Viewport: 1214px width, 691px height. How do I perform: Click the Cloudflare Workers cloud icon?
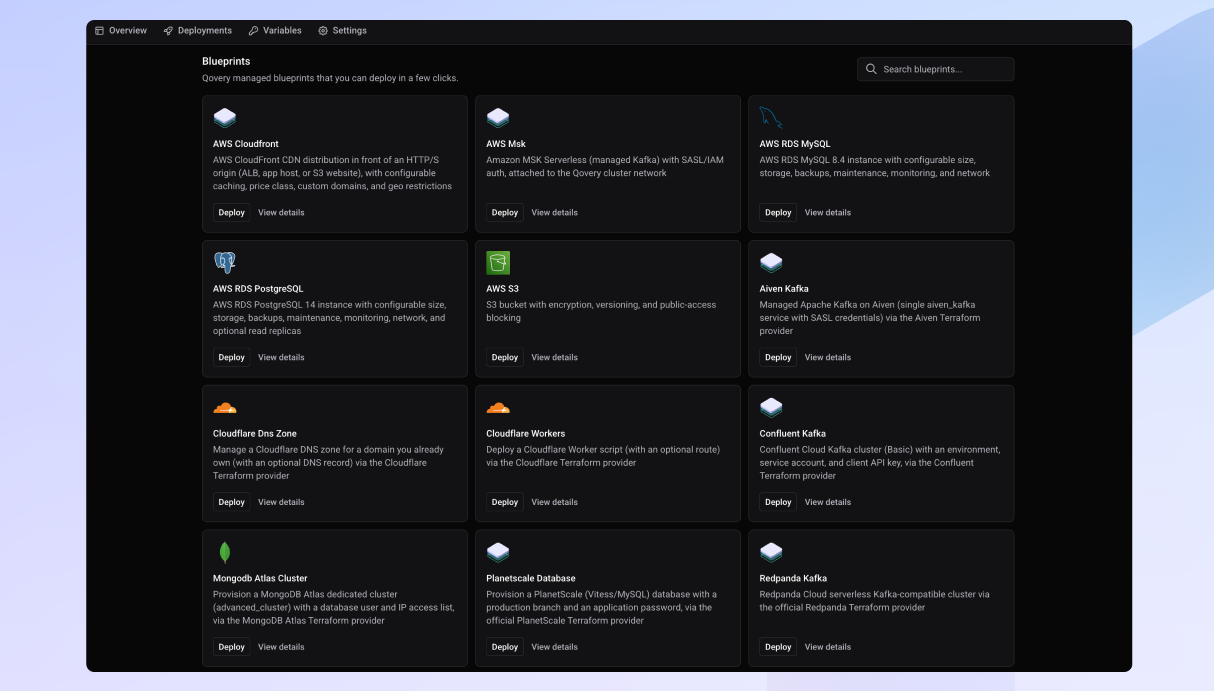[x=498, y=408]
